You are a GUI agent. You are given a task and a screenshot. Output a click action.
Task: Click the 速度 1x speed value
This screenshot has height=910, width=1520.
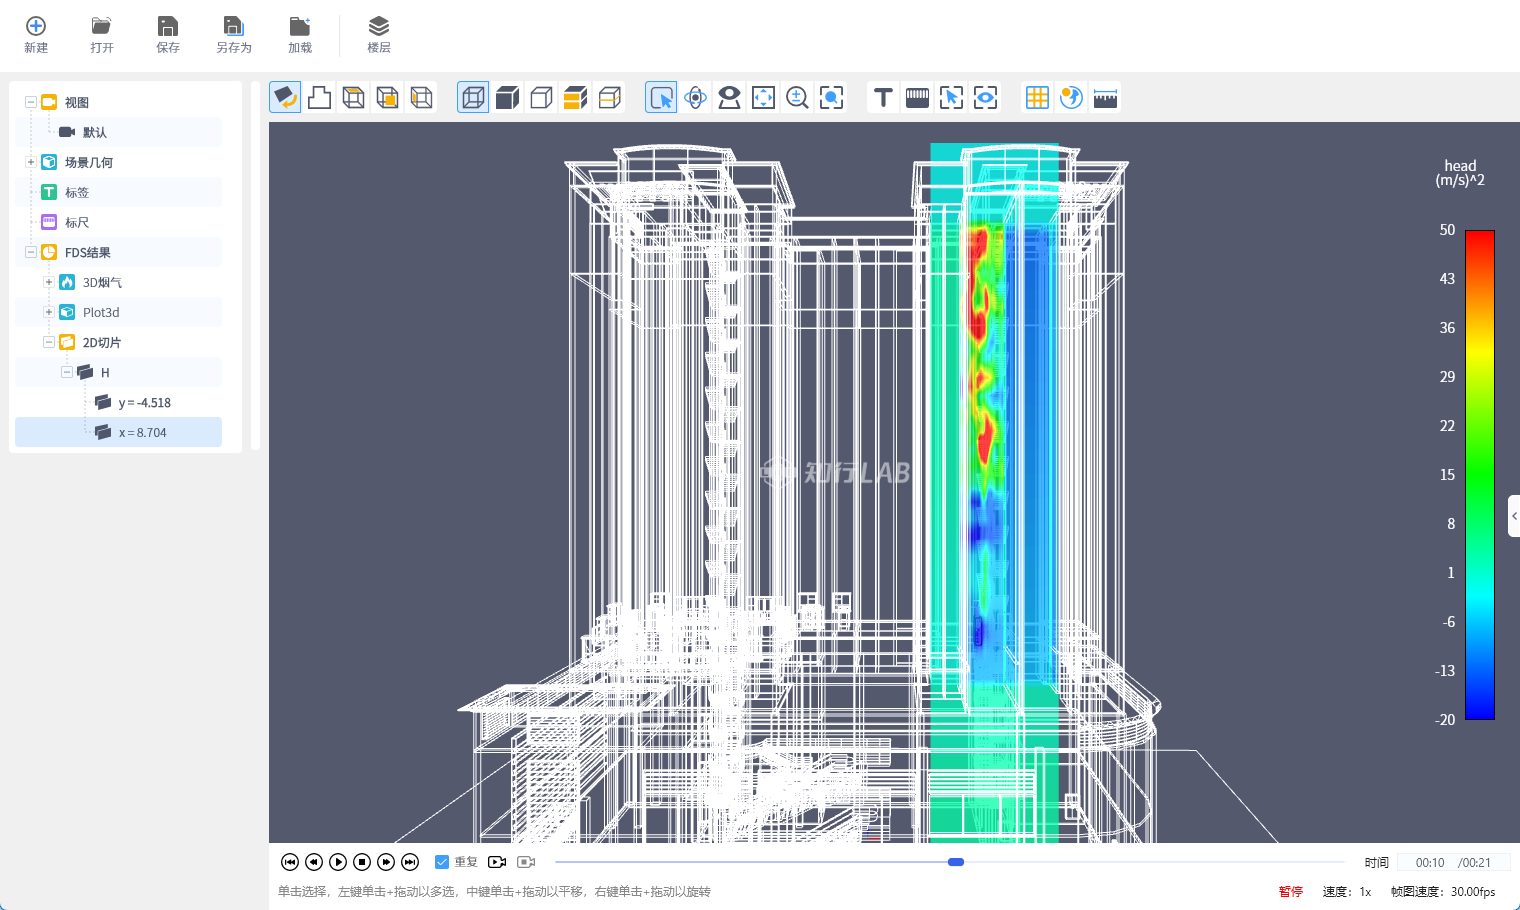pyautogui.click(x=1365, y=892)
